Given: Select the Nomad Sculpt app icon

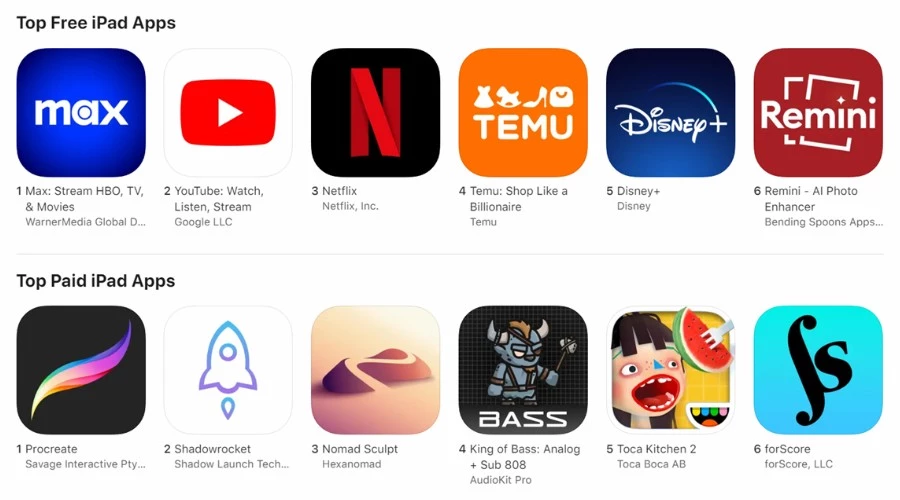Looking at the screenshot, I should (x=375, y=370).
